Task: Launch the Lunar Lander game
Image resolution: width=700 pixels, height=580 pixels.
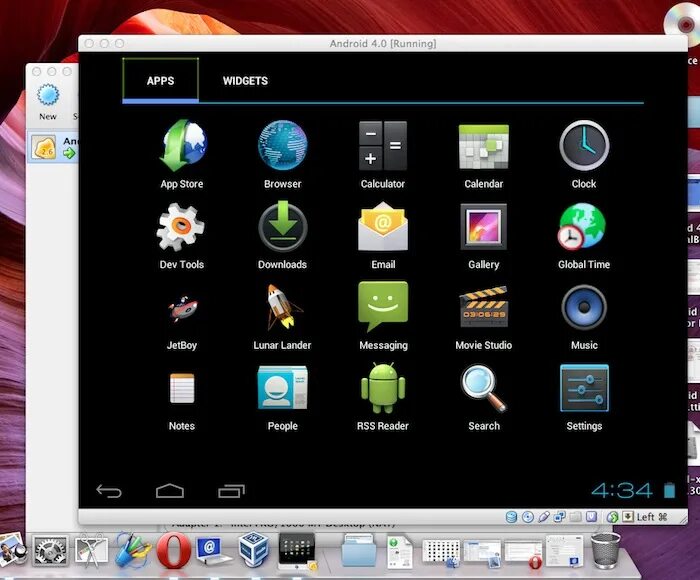Action: click(x=283, y=316)
